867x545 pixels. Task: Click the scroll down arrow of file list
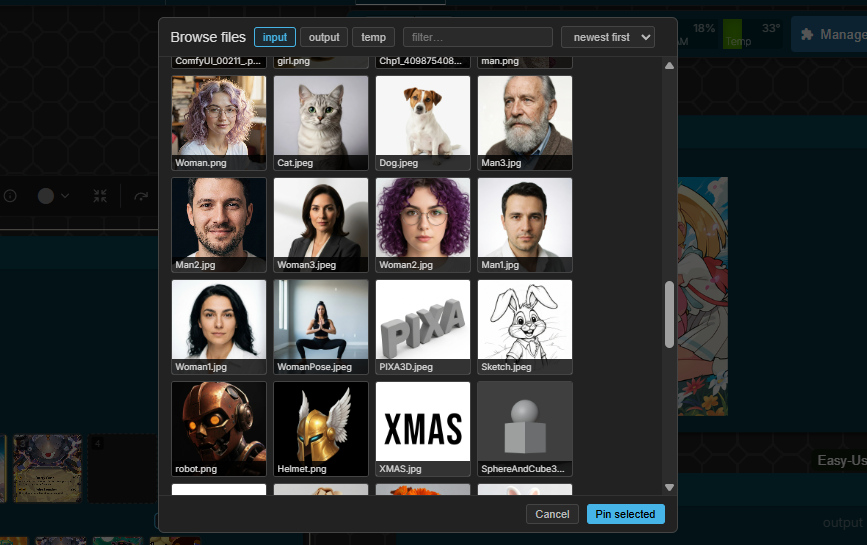pos(669,488)
